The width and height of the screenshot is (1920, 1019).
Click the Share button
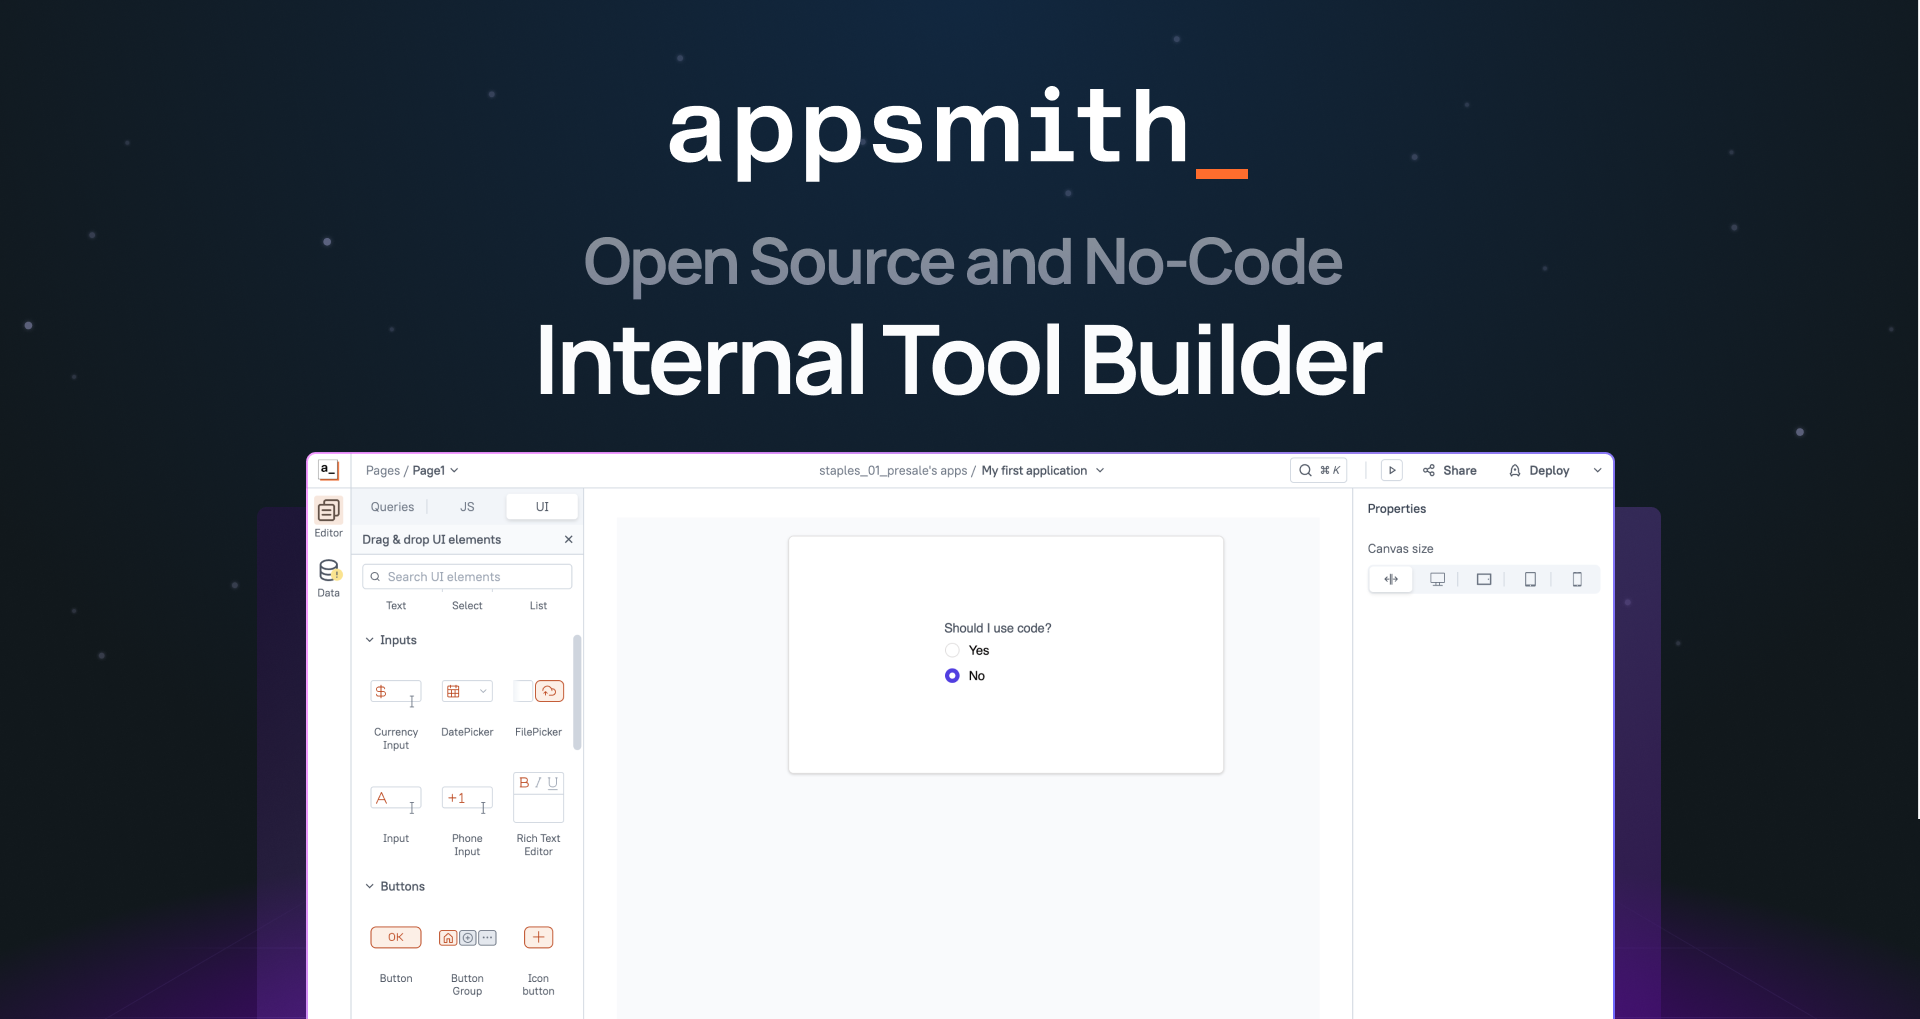(1449, 470)
